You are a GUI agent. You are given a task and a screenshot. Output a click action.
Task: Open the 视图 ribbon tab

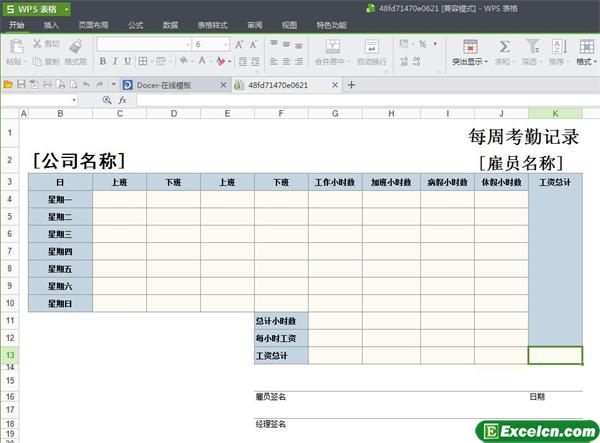click(289, 25)
